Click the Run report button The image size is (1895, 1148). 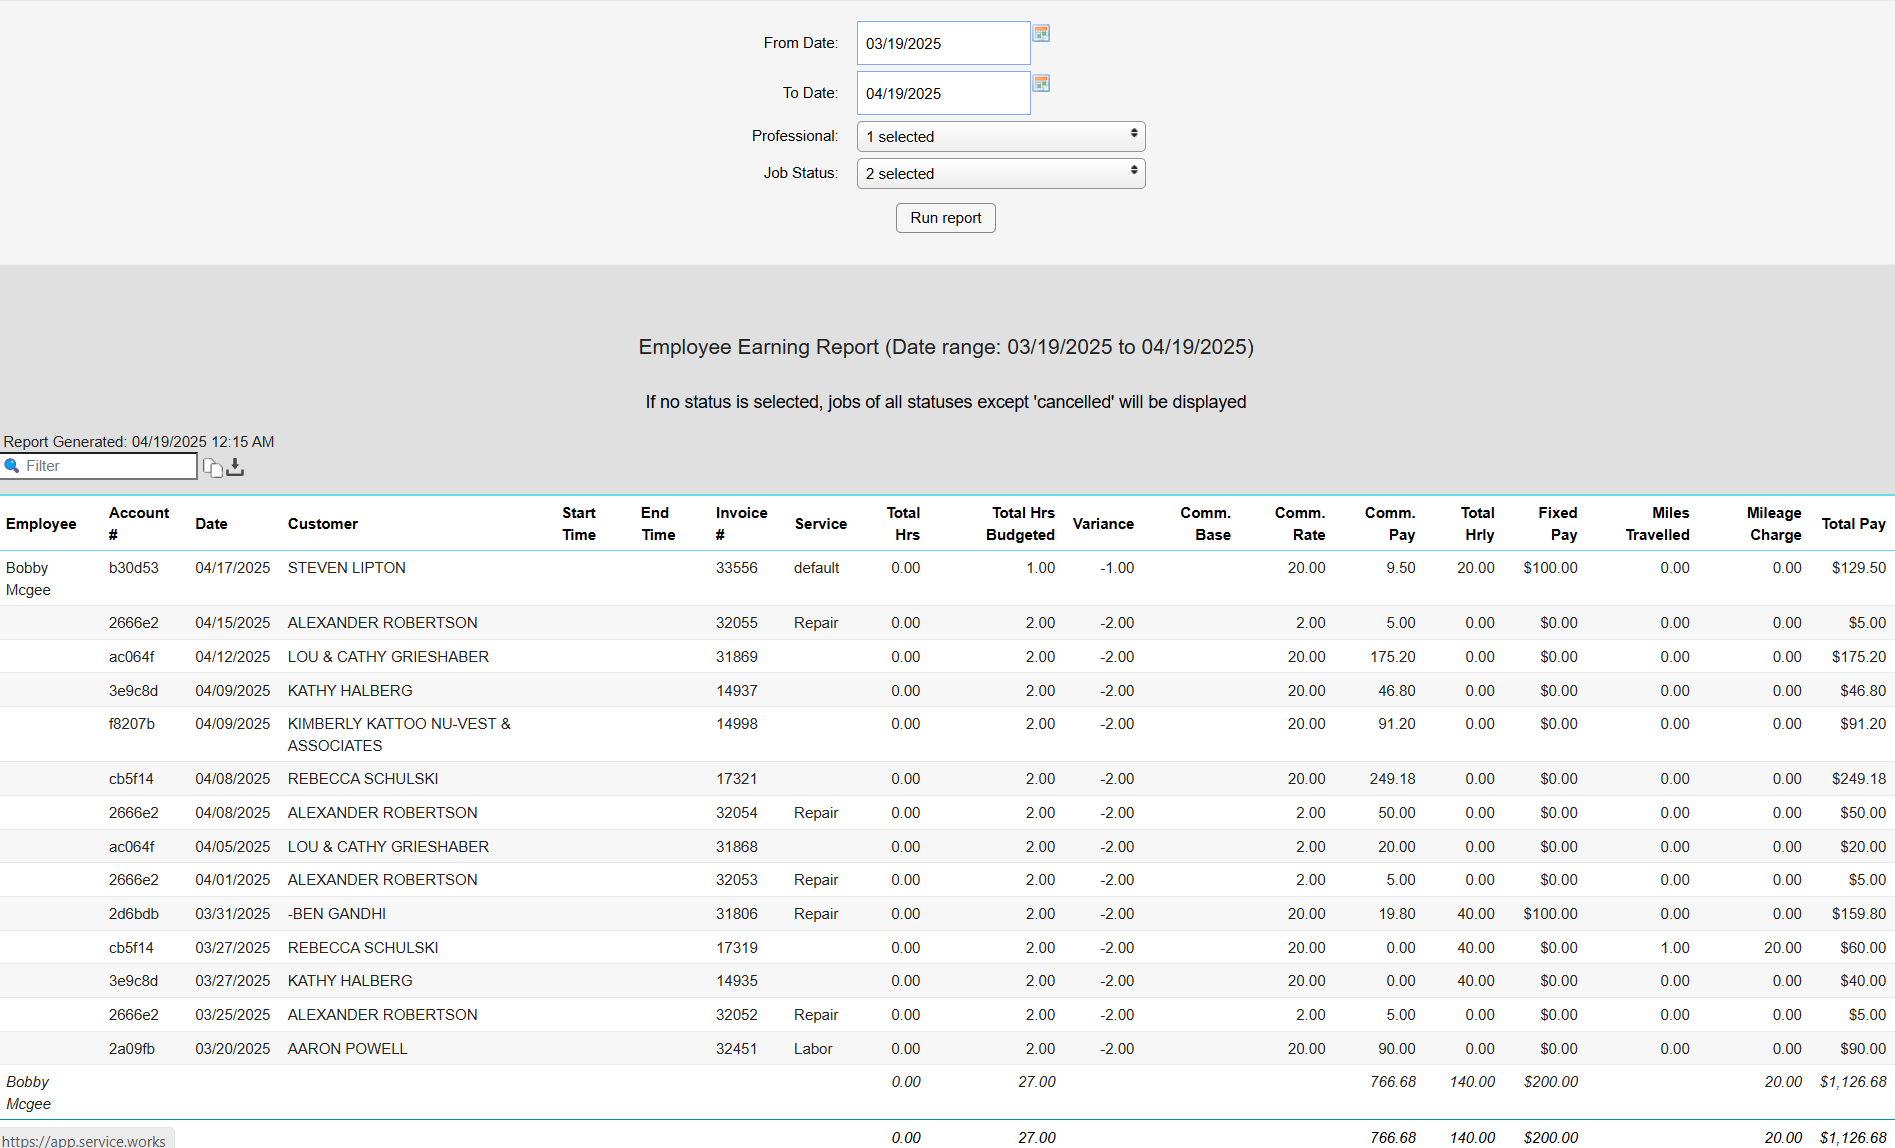946,218
